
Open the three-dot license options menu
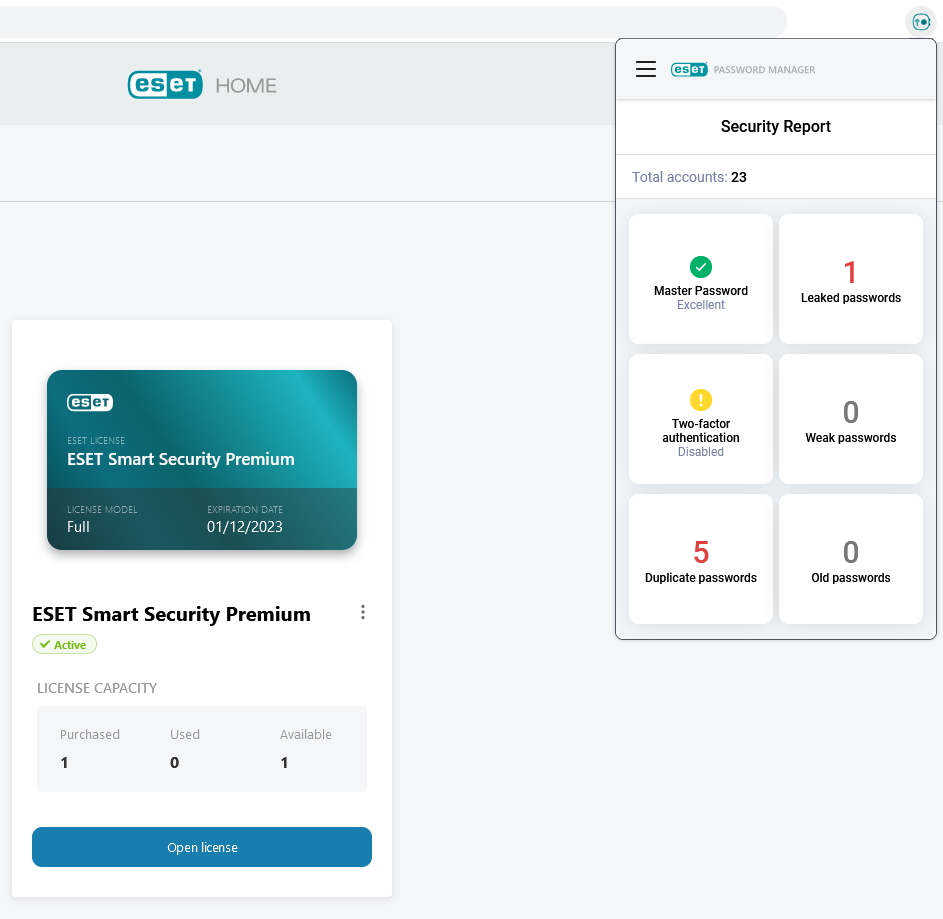[363, 612]
